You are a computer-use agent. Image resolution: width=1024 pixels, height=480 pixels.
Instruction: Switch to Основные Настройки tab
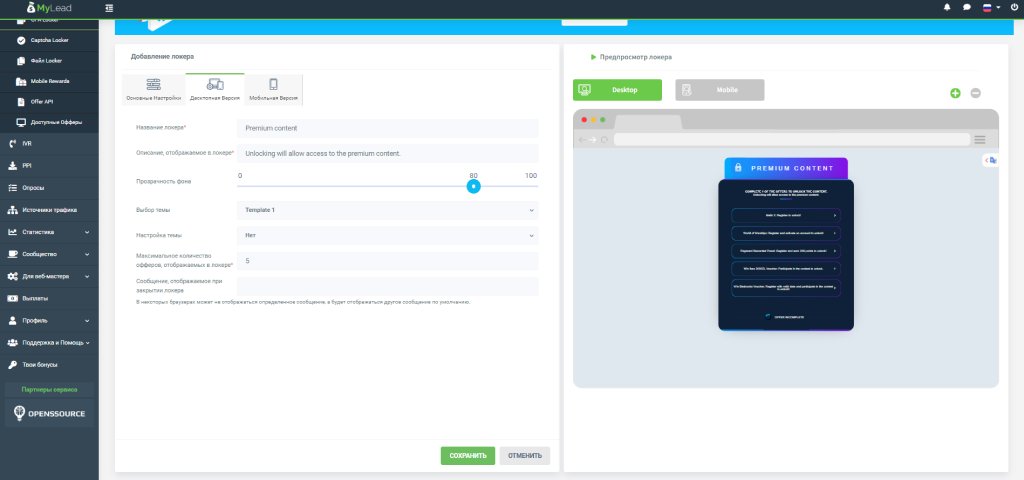pos(153,89)
